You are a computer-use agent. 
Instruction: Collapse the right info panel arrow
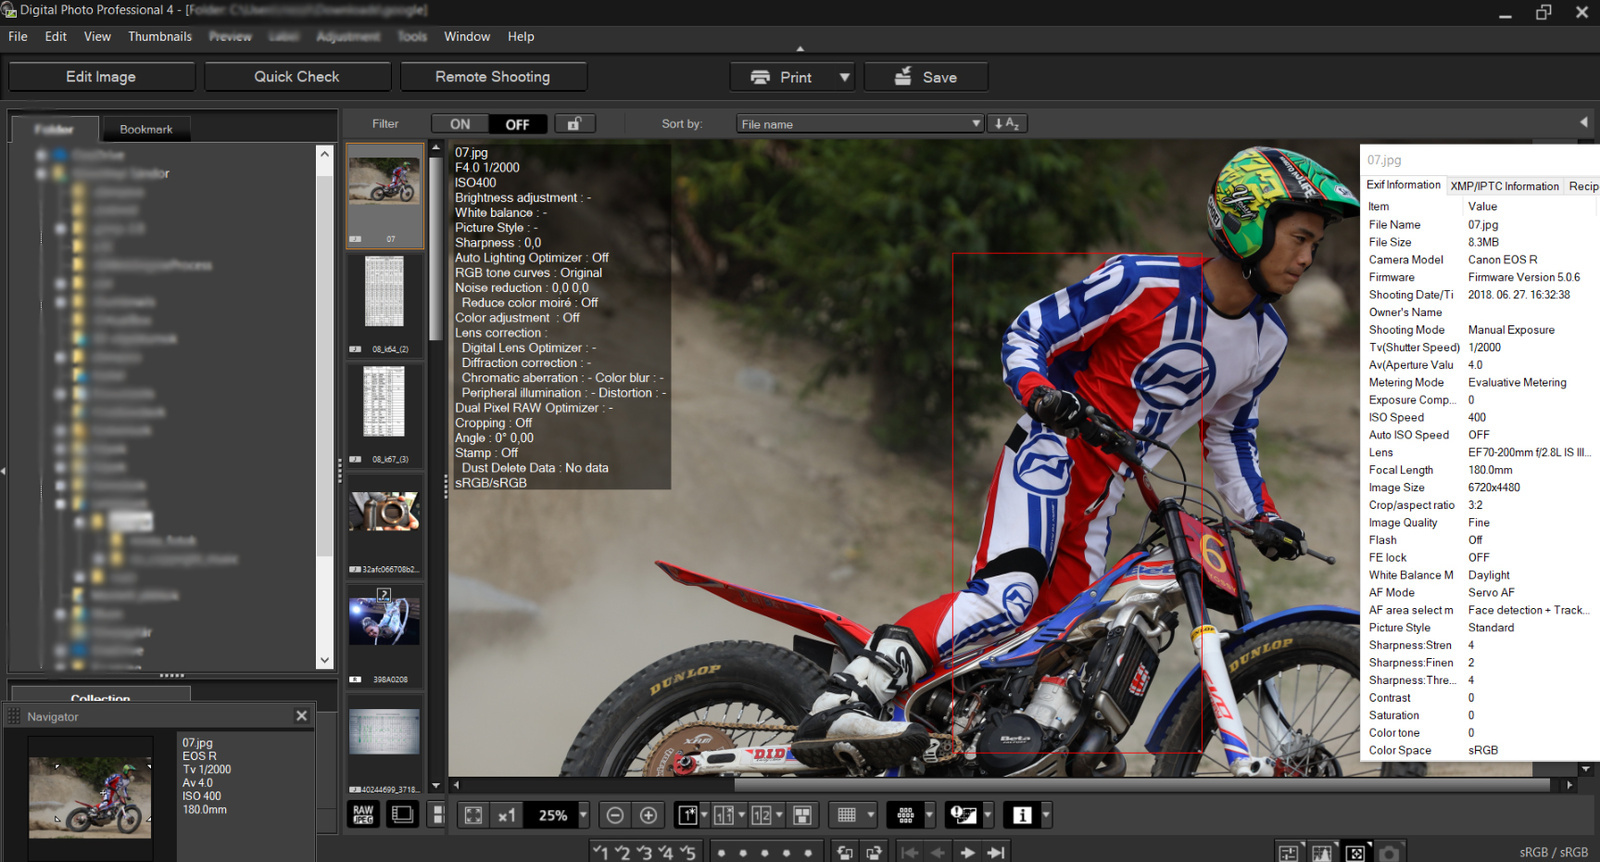(1584, 122)
